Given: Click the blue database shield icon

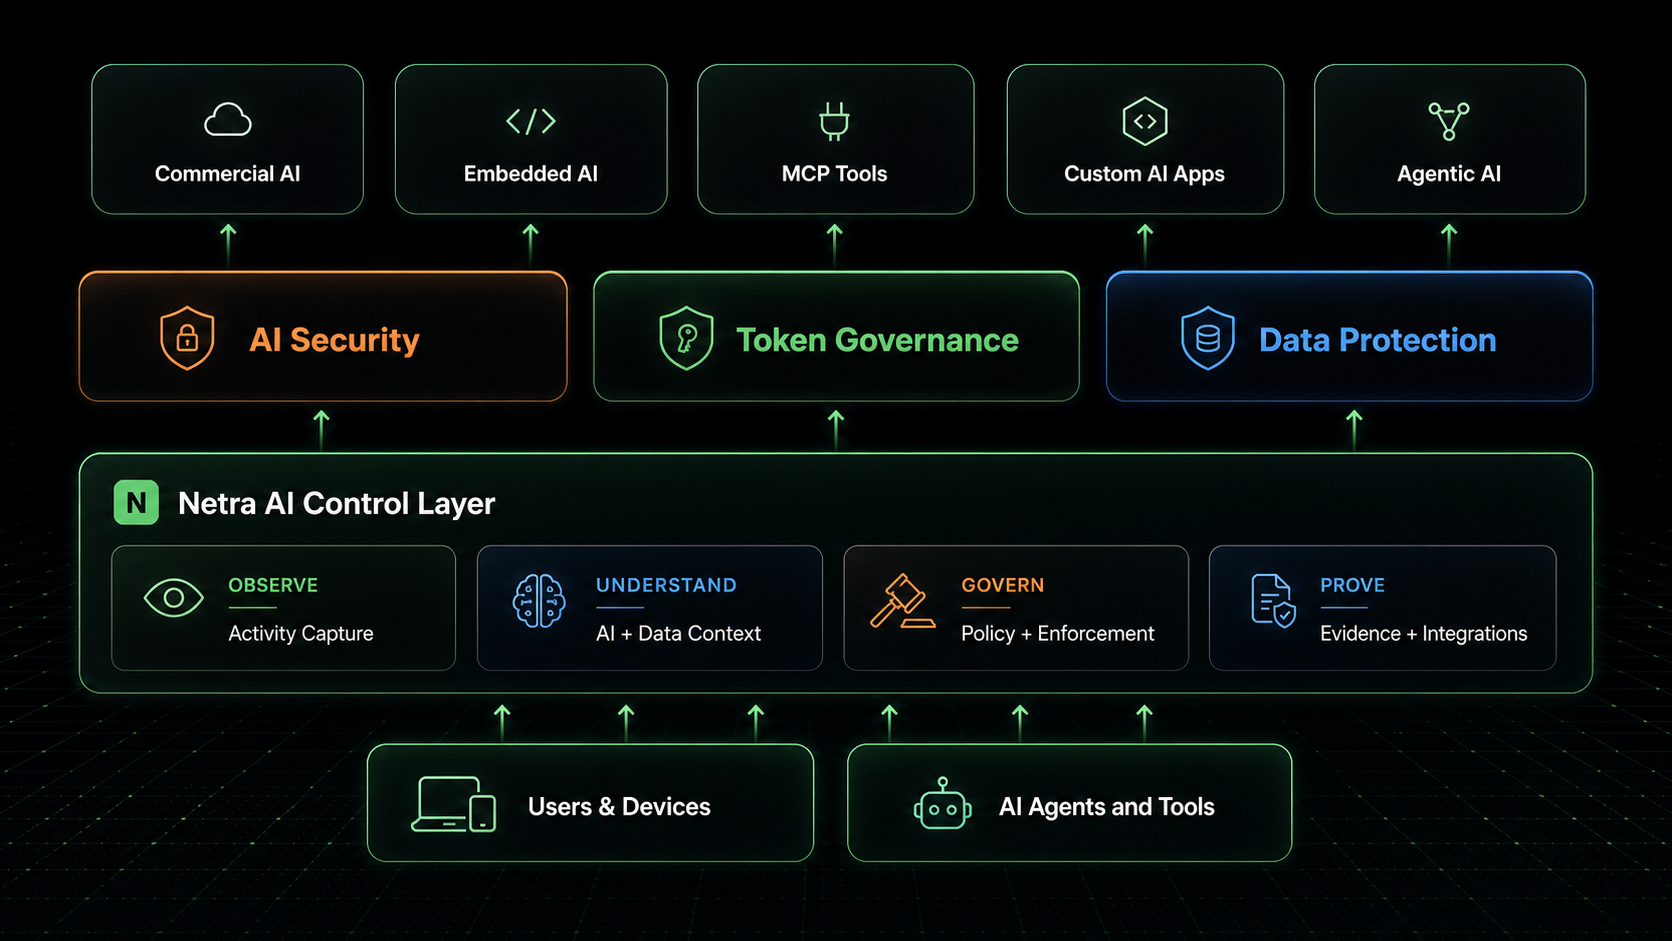Looking at the screenshot, I should click(1208, 338).
